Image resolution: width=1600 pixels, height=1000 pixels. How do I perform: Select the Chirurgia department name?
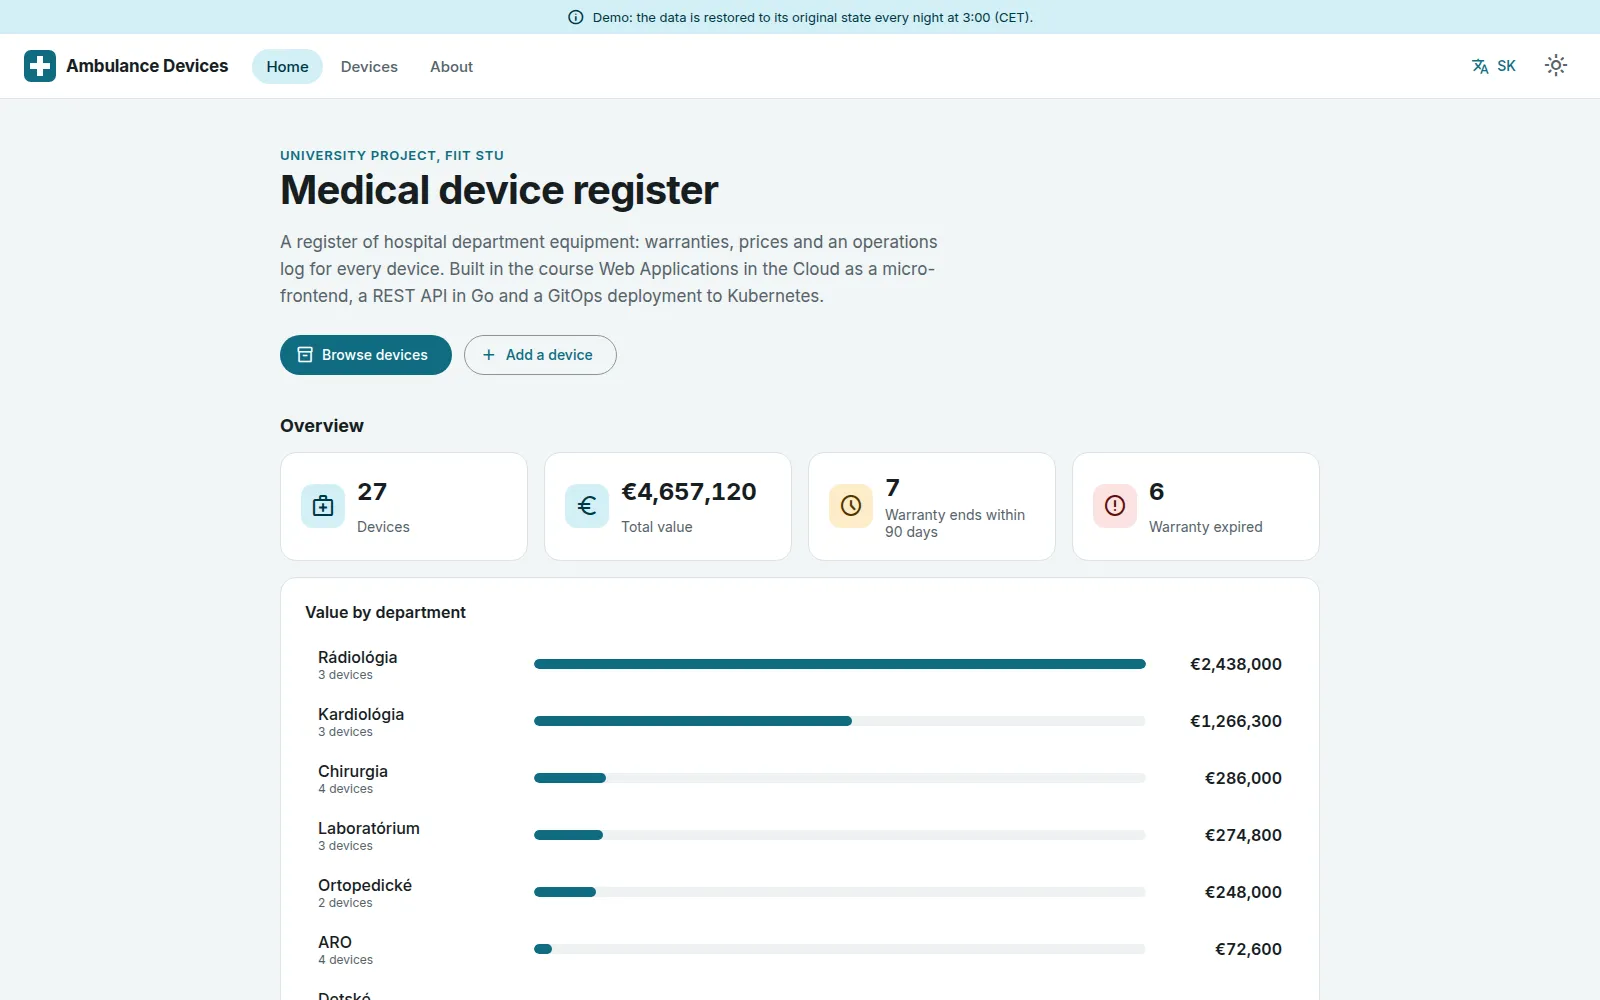[353, 771]
